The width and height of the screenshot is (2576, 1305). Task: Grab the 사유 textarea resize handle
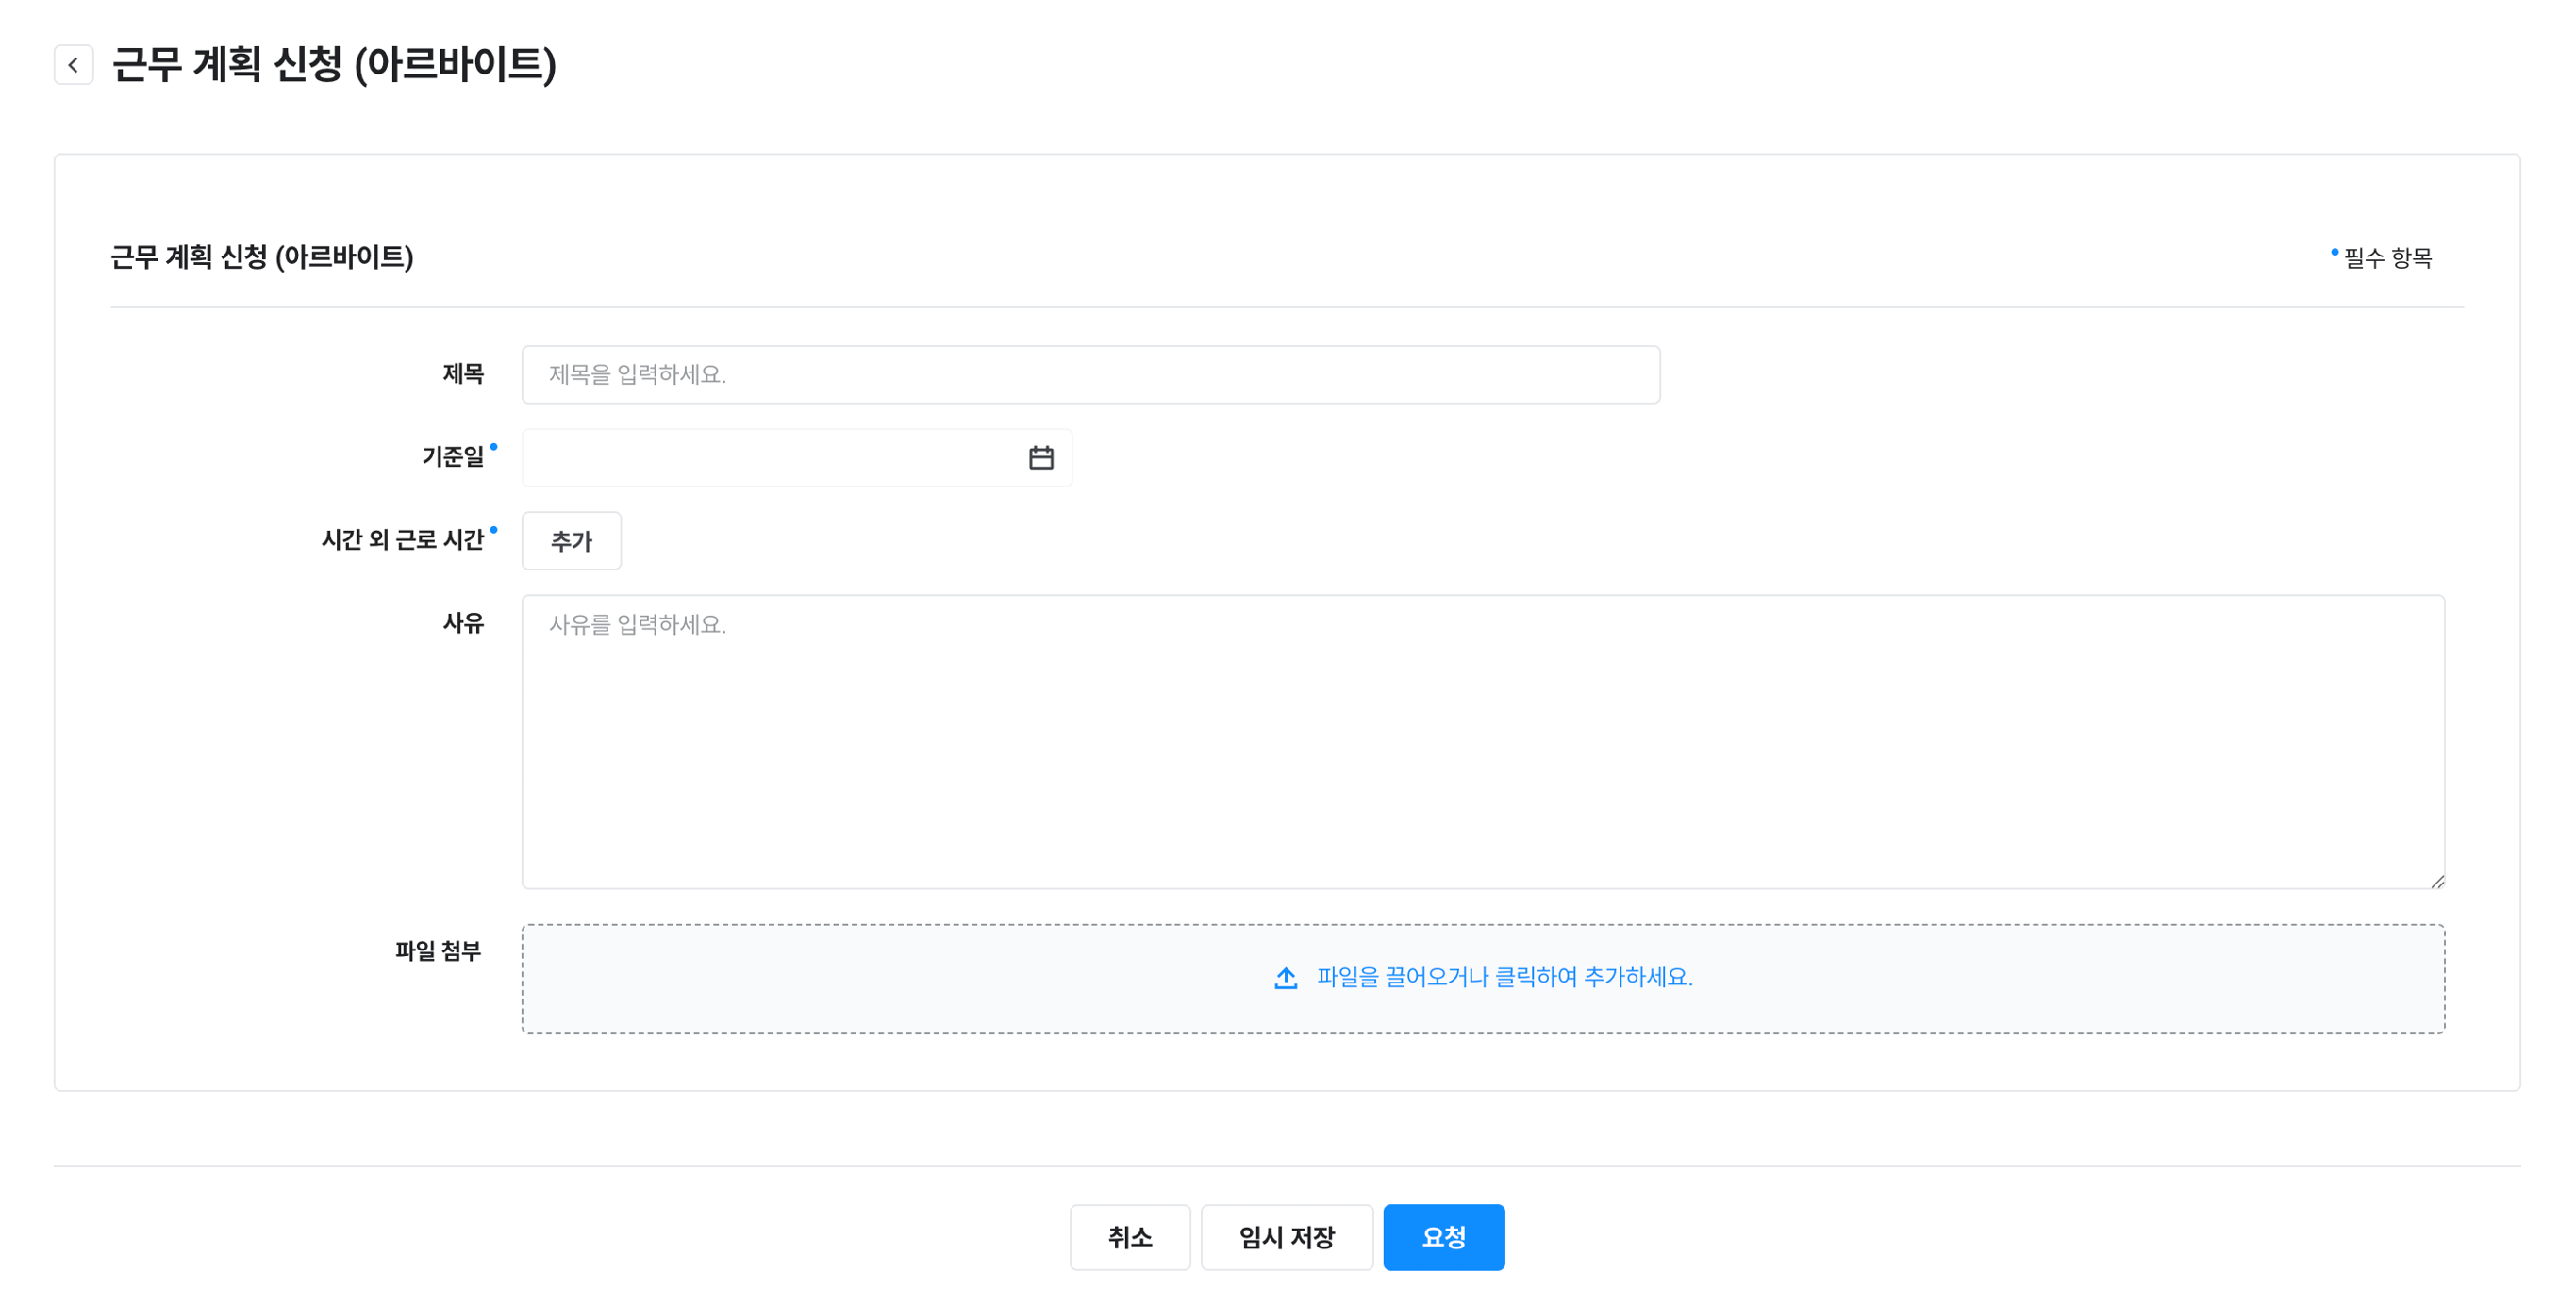pyautogui.click(x=2437, y=881)
